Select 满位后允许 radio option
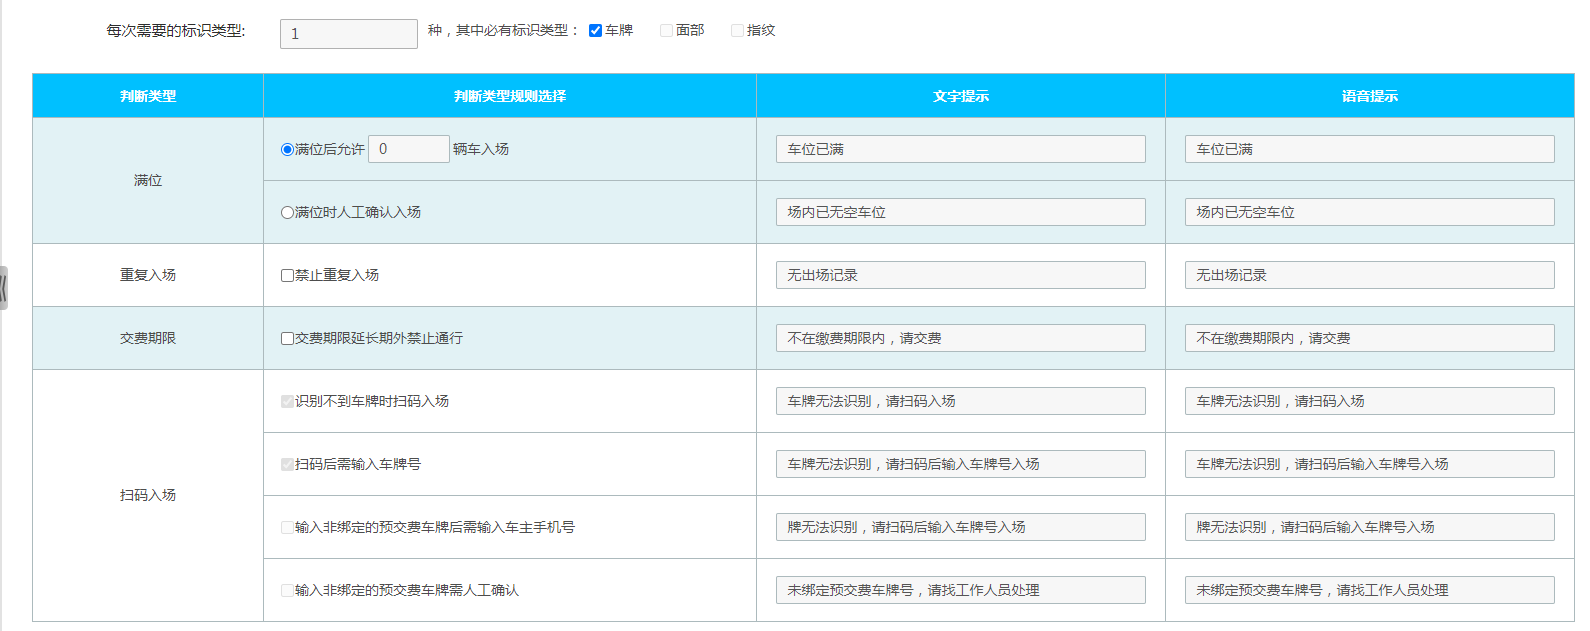The height and width of the screenshot is (631, 1590). pyautogui.click(x=287, y=150)
